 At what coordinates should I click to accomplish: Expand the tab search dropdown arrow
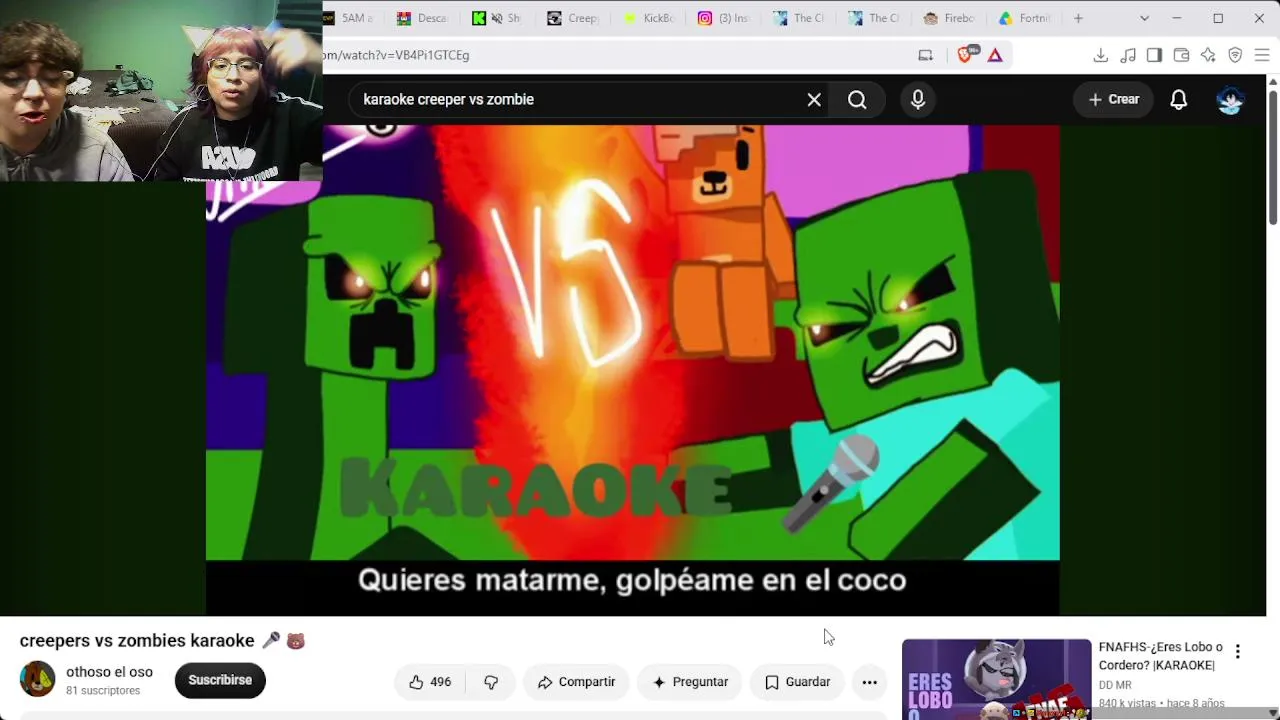click(x=1144, y=18)
